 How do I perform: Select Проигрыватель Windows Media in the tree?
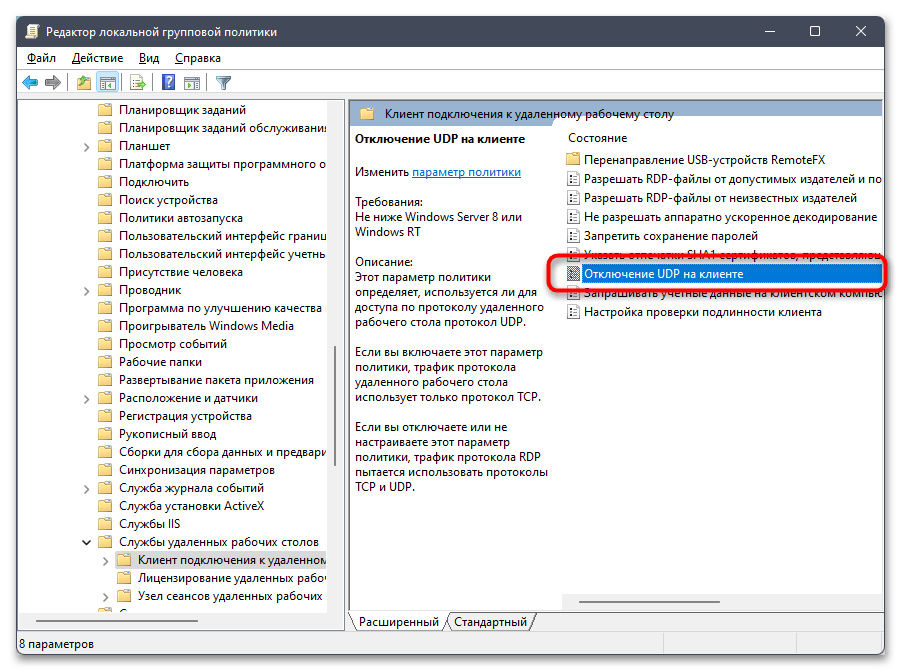coord(206,326)
